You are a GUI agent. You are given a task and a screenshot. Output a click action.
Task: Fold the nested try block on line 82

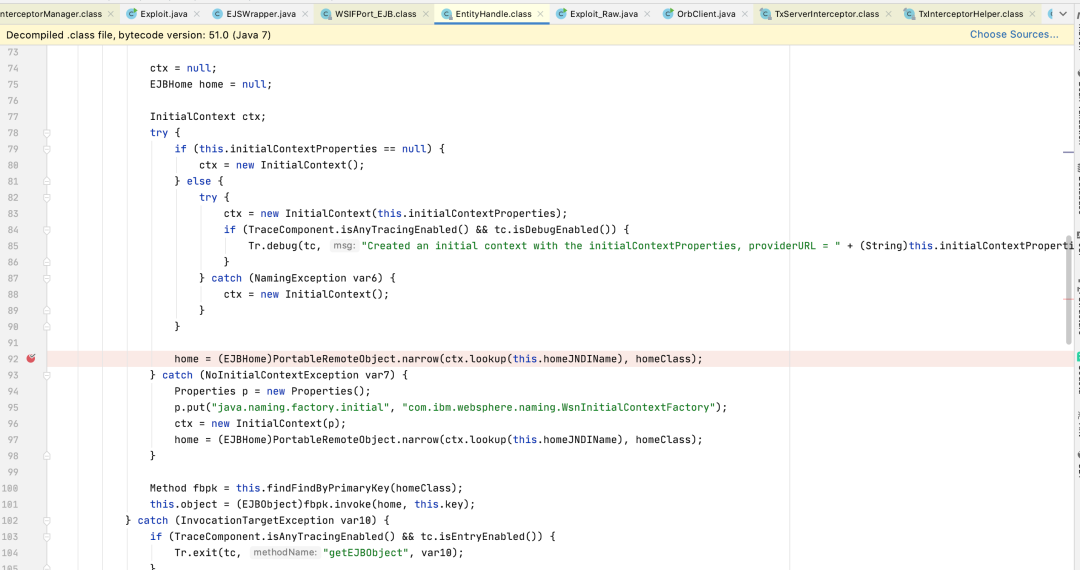point(47,198)
